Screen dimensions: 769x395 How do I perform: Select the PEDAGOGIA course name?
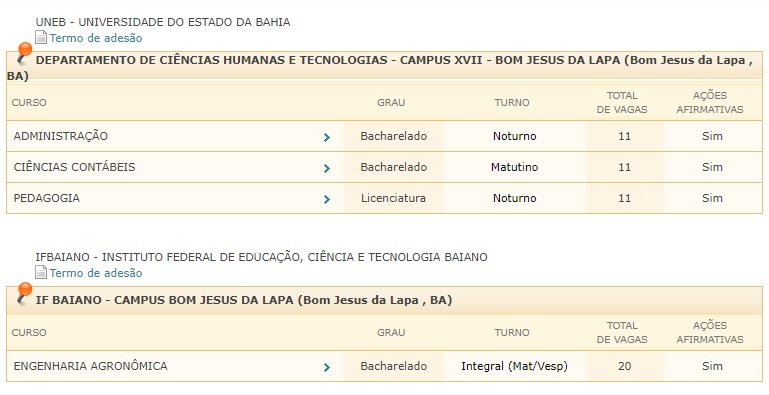point(47,198)
